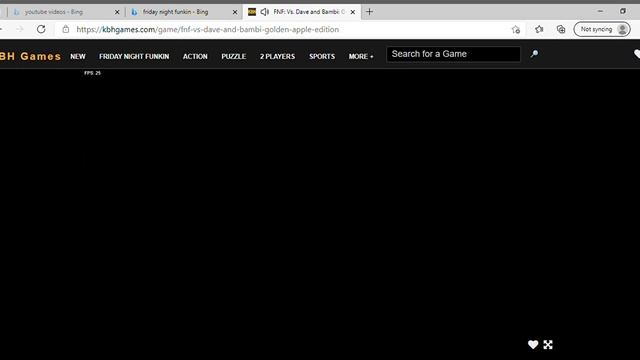The width and height of the screenshot is (640, 360).
Task: Open the FRIDAY NIGHT FUNKIN category
Action: (x=134, y=56)
